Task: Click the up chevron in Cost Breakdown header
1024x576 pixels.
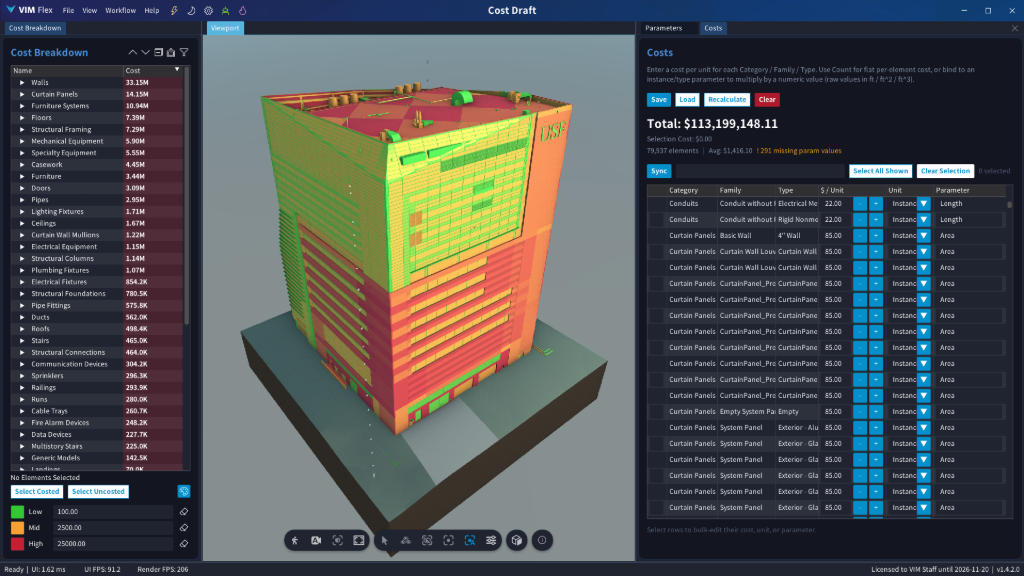Action: point(133,52)
